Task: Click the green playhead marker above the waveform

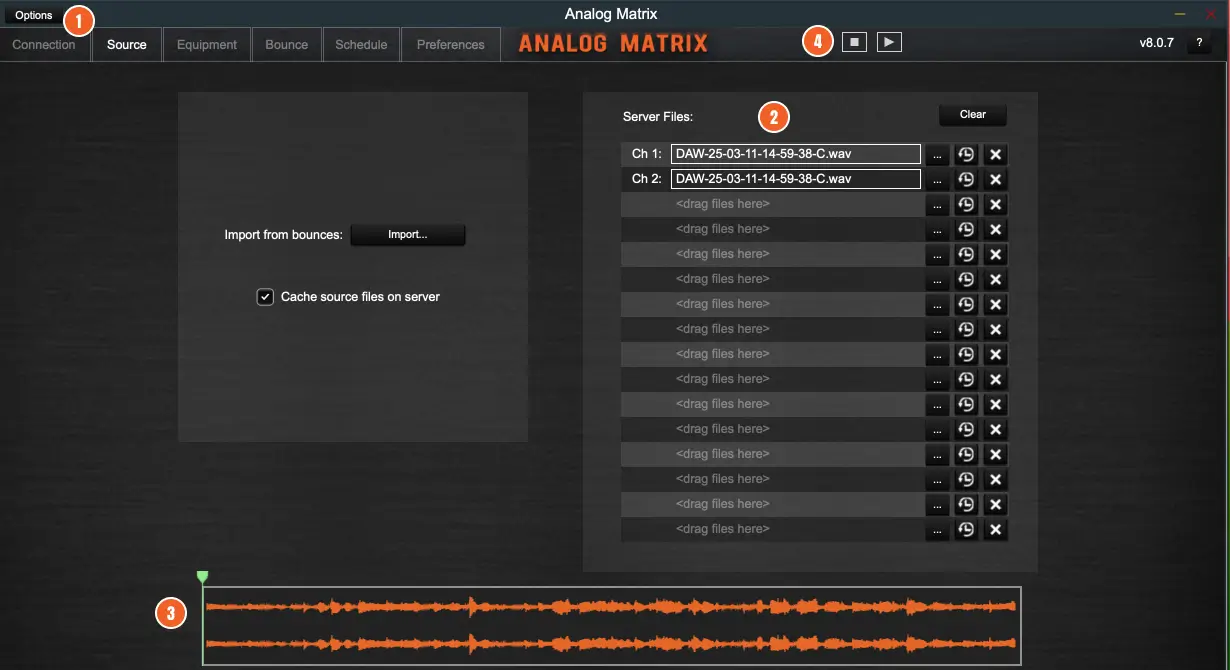Action: (203, 577)
